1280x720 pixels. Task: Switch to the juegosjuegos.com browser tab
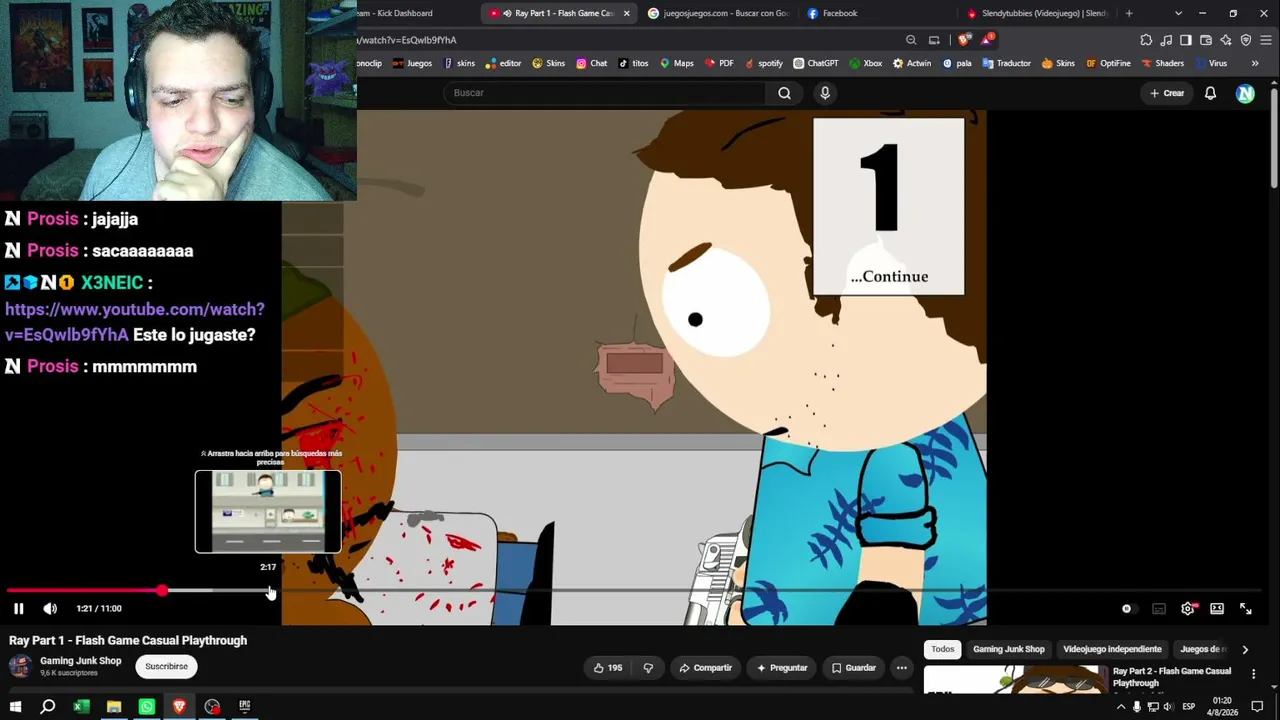[x=718, y=13]
